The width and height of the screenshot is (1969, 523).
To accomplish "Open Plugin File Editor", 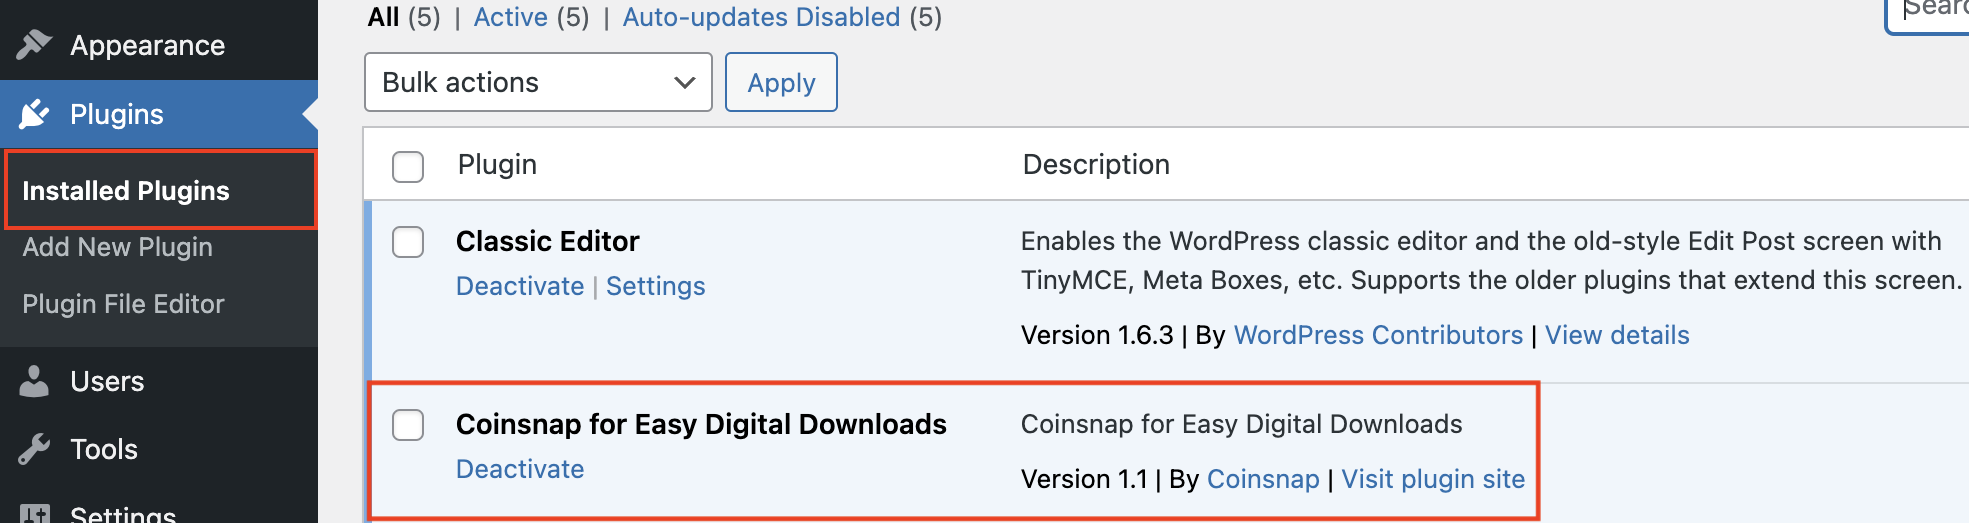I will 123,304.
